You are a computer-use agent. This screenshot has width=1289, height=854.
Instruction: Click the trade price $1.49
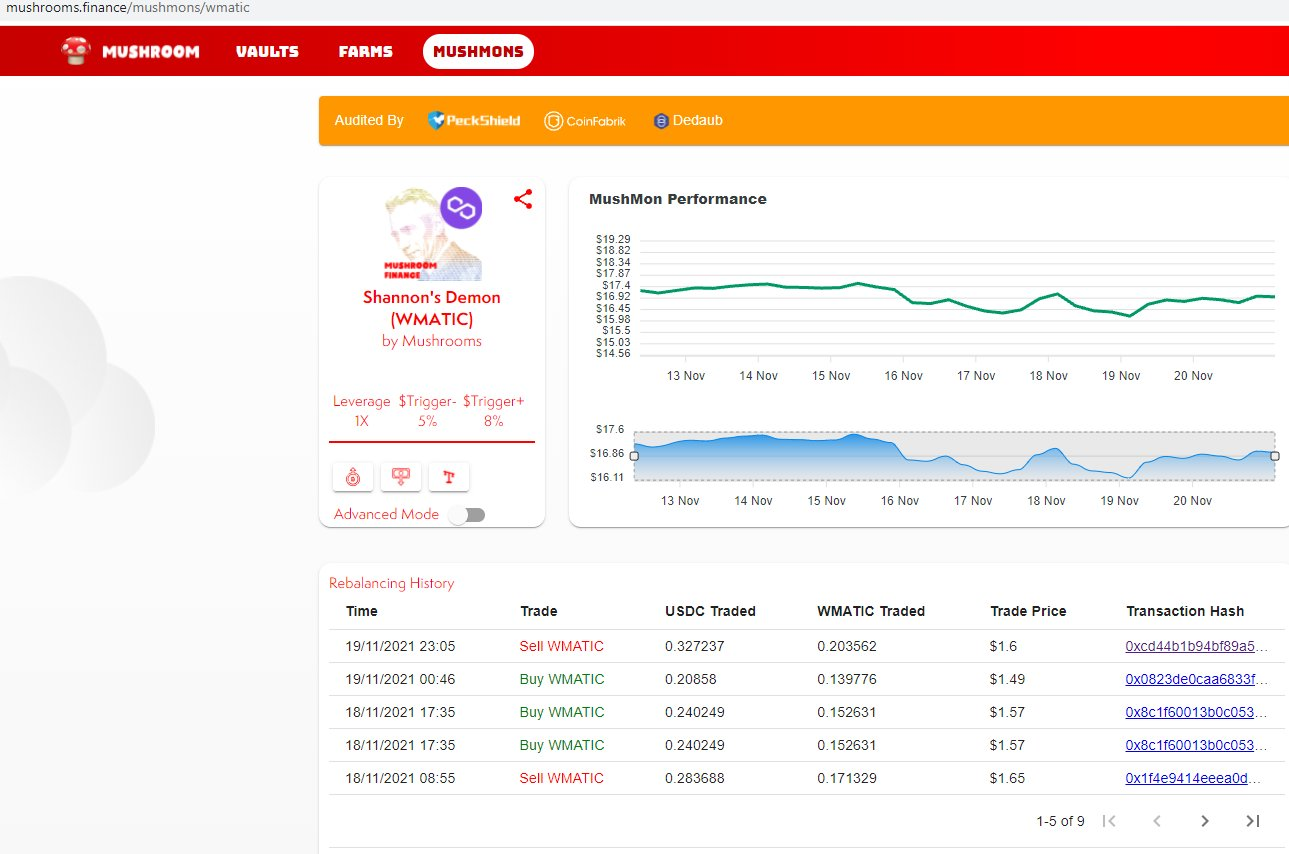[x=1006, y=679]
